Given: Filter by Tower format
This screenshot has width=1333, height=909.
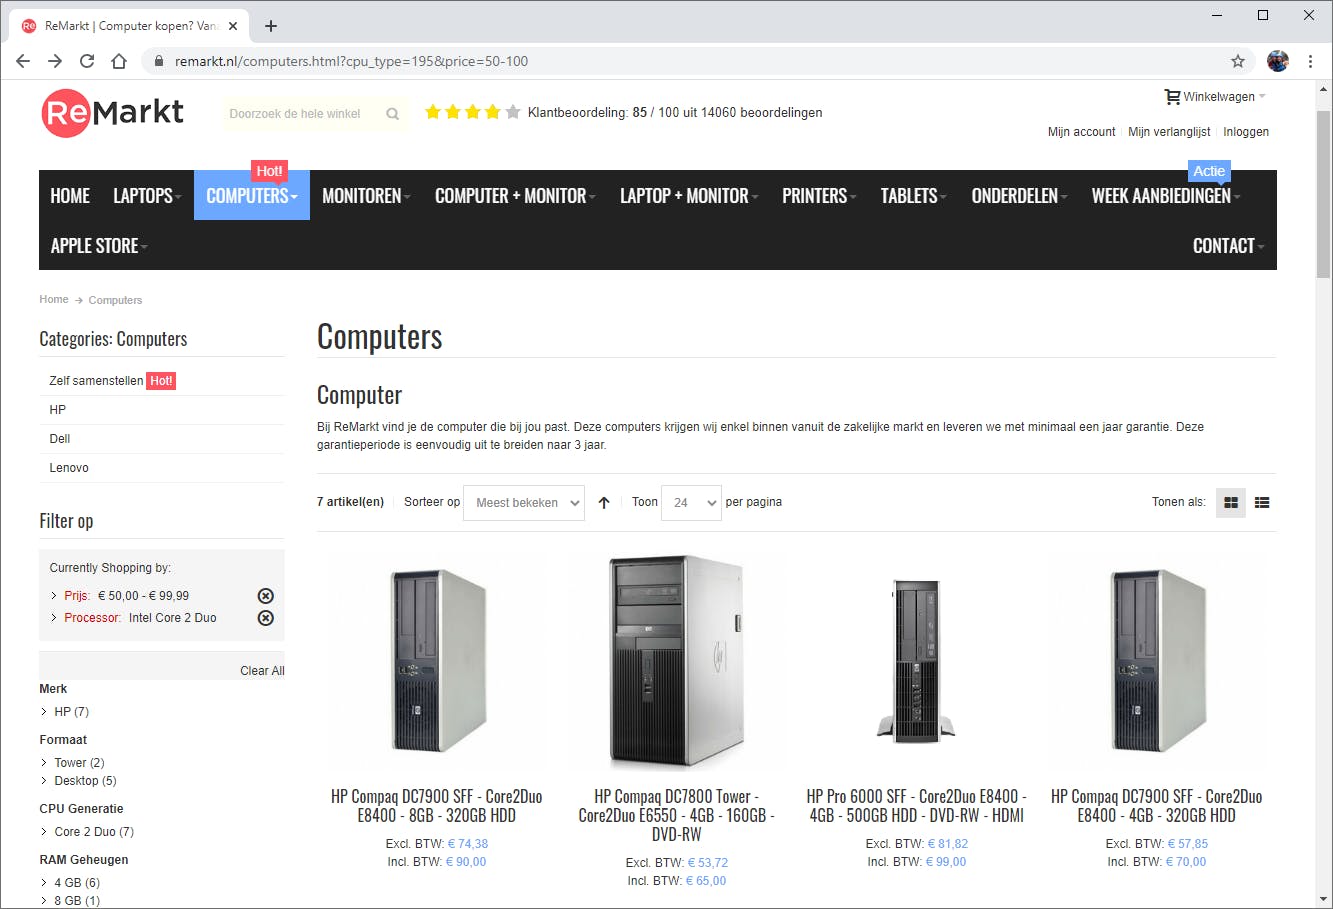Looking at the screenshot, I should click(x=79, y=763).
